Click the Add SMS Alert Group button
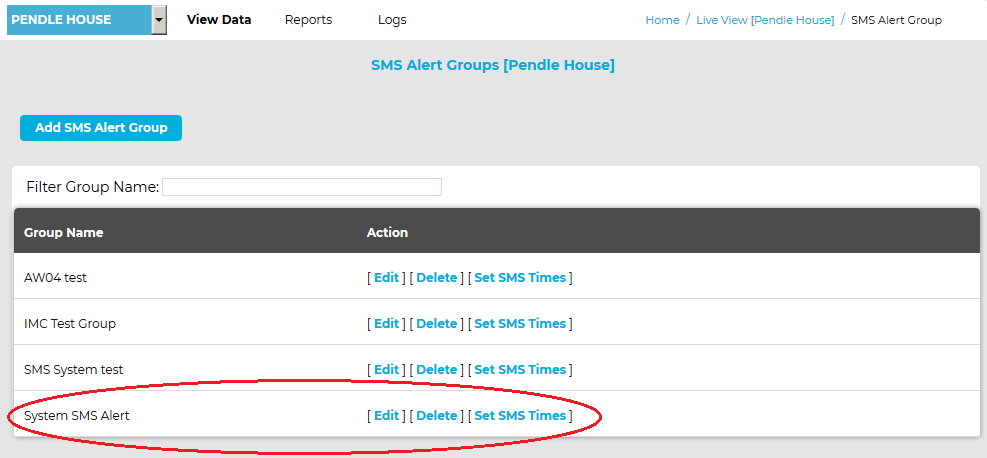 (101, 128)
